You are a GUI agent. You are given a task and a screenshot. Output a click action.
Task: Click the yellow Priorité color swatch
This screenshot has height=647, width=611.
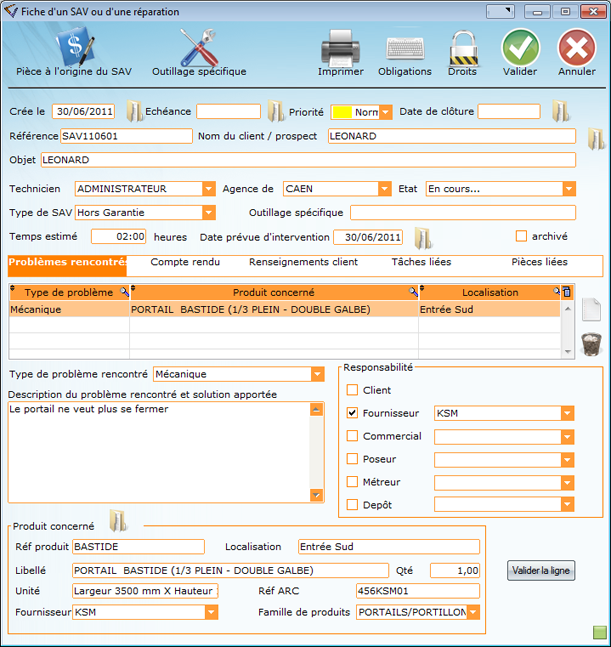pyautogui.click(x=342, y=112)
